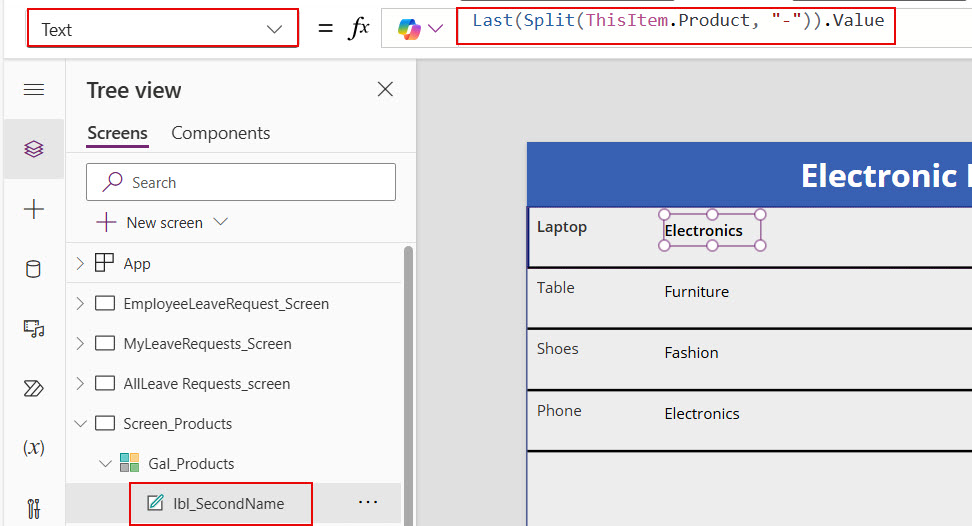Screen dimensions: 972x526
Task: Click the Shoes text in gallery
Action: pyautogui.click(x=557, y=349)
